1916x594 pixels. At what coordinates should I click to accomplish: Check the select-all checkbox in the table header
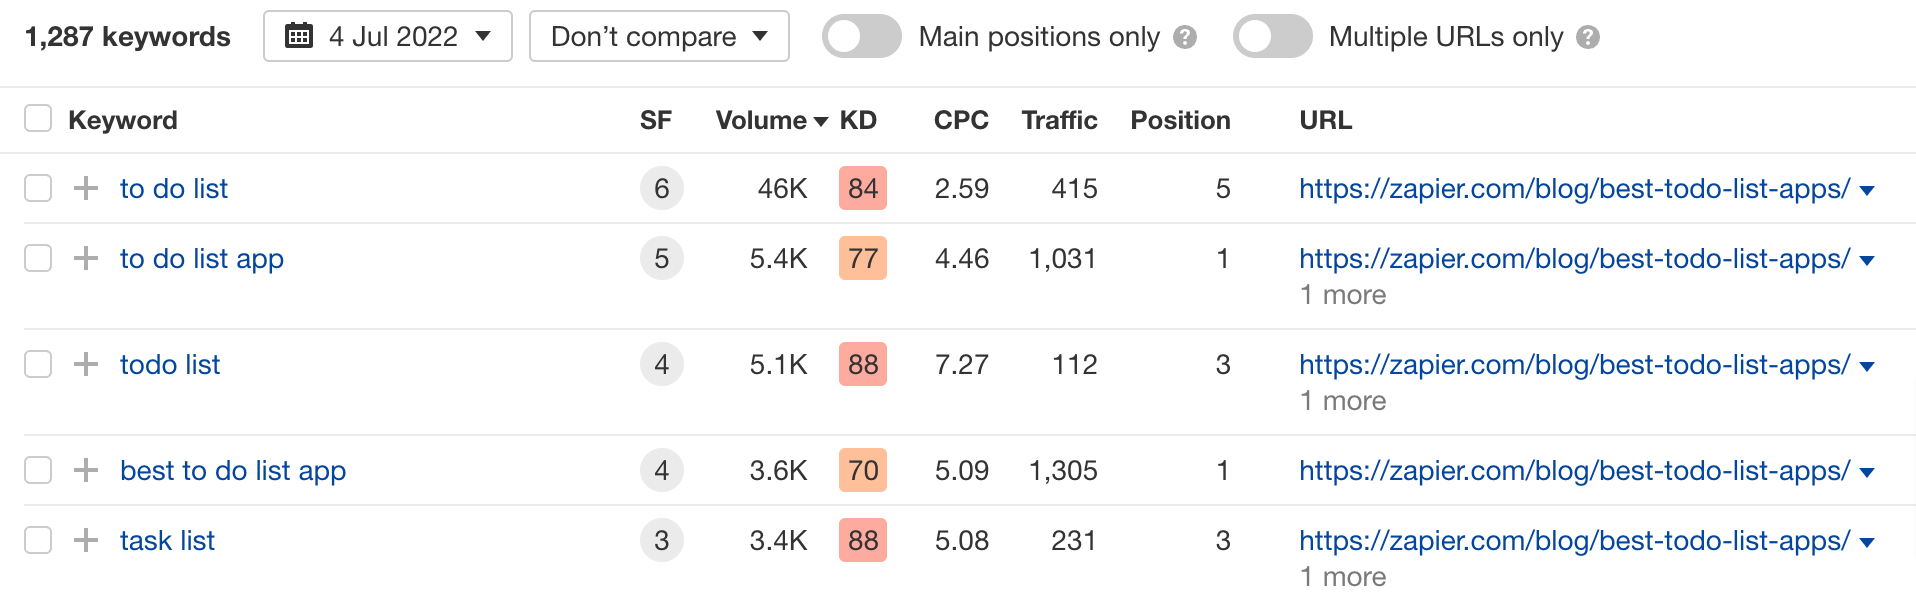(x=38, y=118)
